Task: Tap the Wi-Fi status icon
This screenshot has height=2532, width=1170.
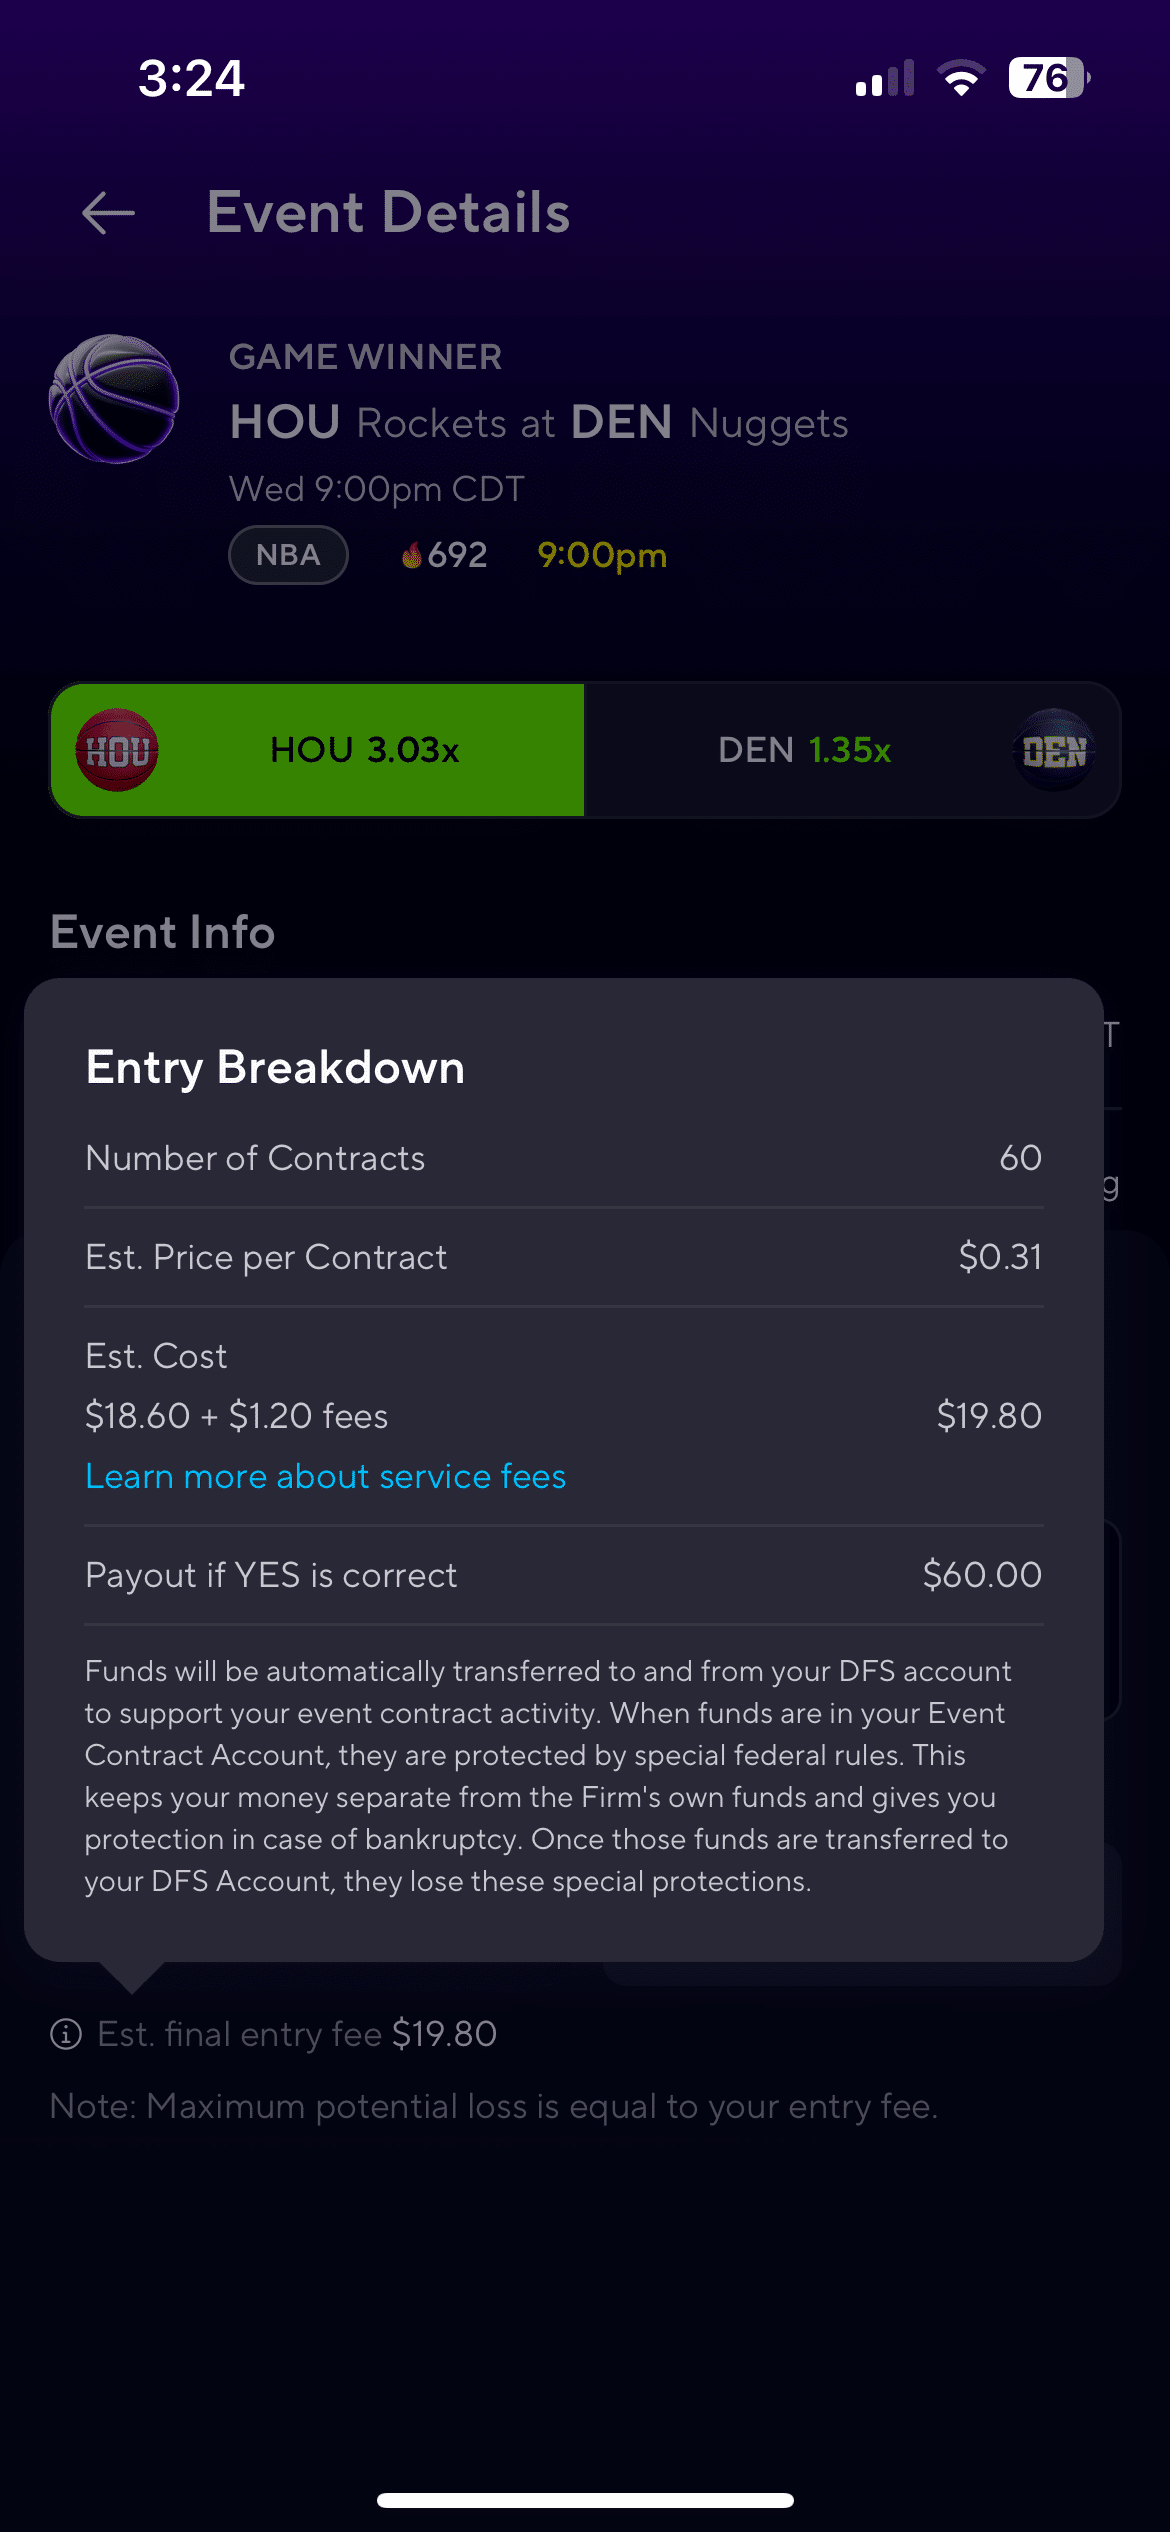Action: pyautogui.click(x=961, y=78)
